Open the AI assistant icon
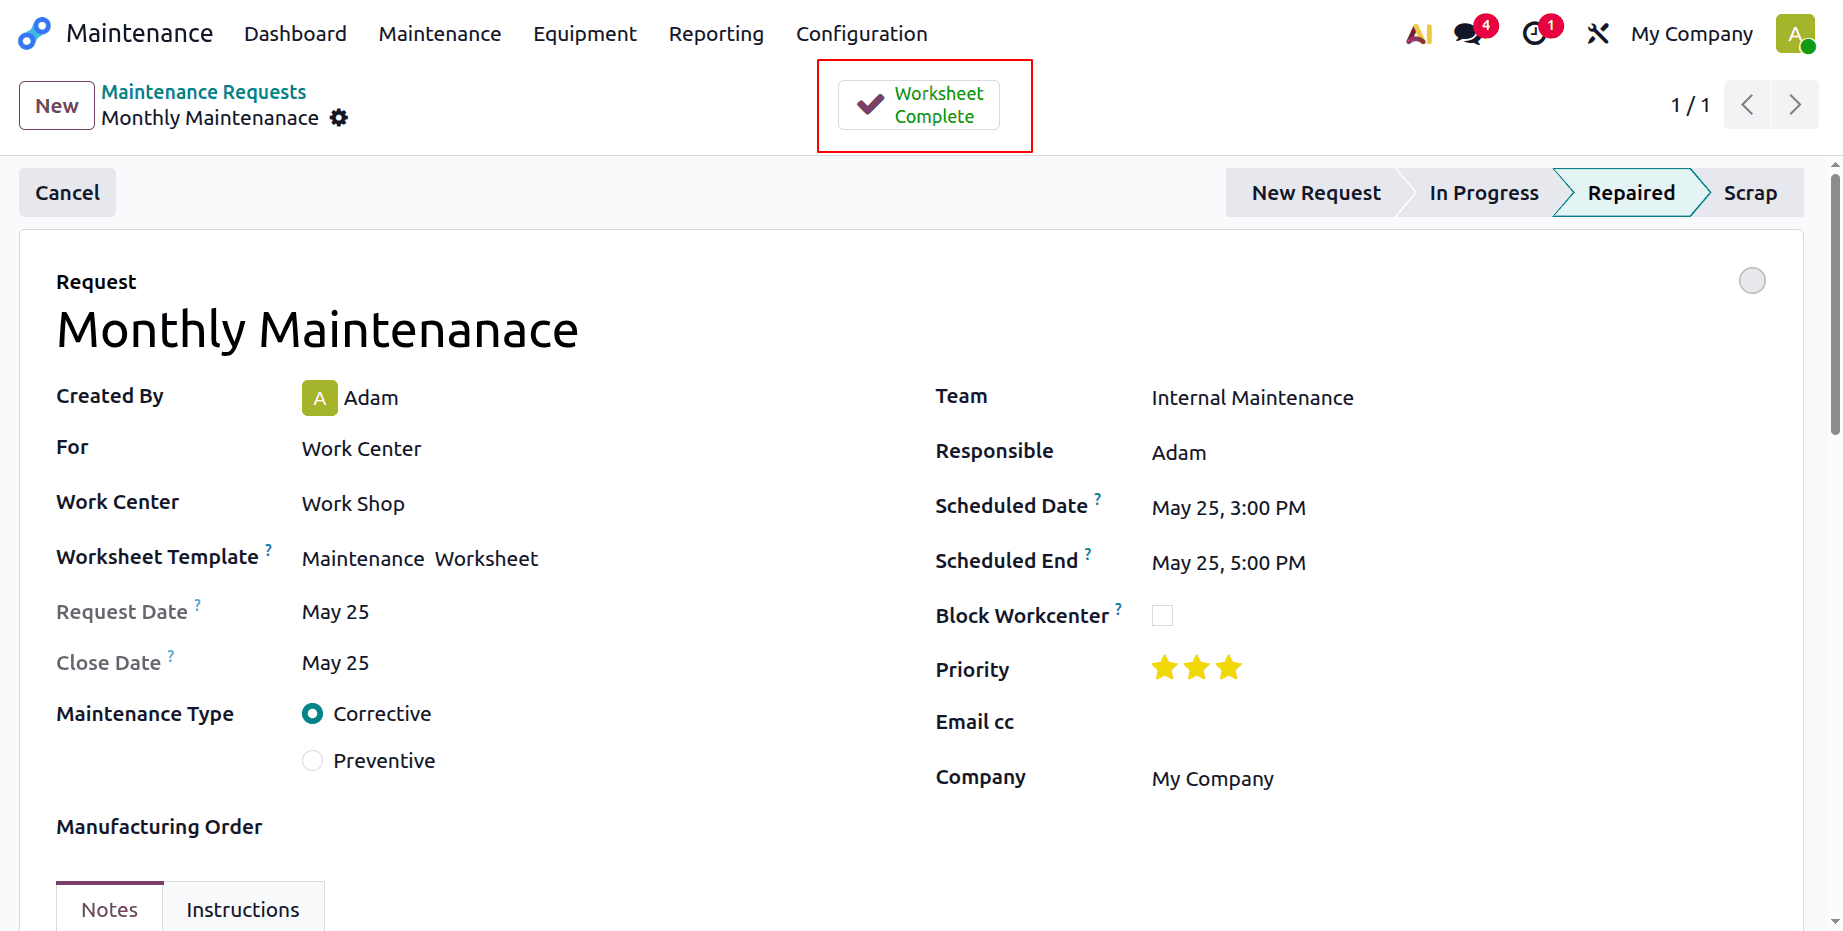The height and width of the screenshot is (931, 1843). [x=1419, y=34]
